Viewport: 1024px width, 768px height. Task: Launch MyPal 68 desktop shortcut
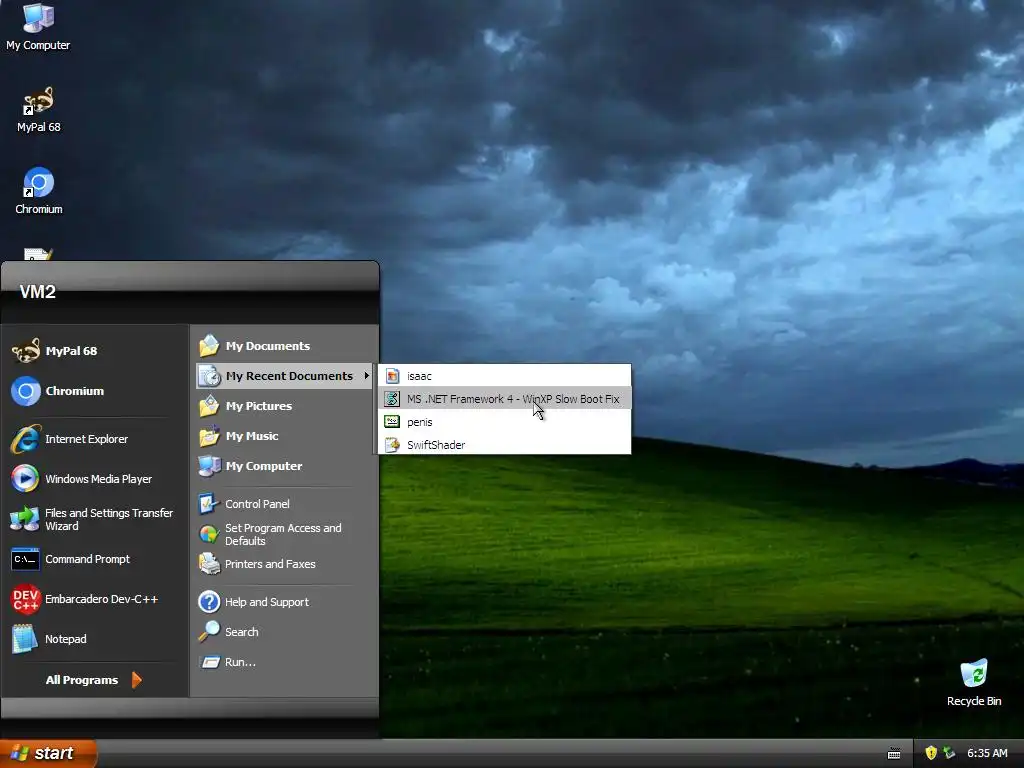tap(38, 110)
